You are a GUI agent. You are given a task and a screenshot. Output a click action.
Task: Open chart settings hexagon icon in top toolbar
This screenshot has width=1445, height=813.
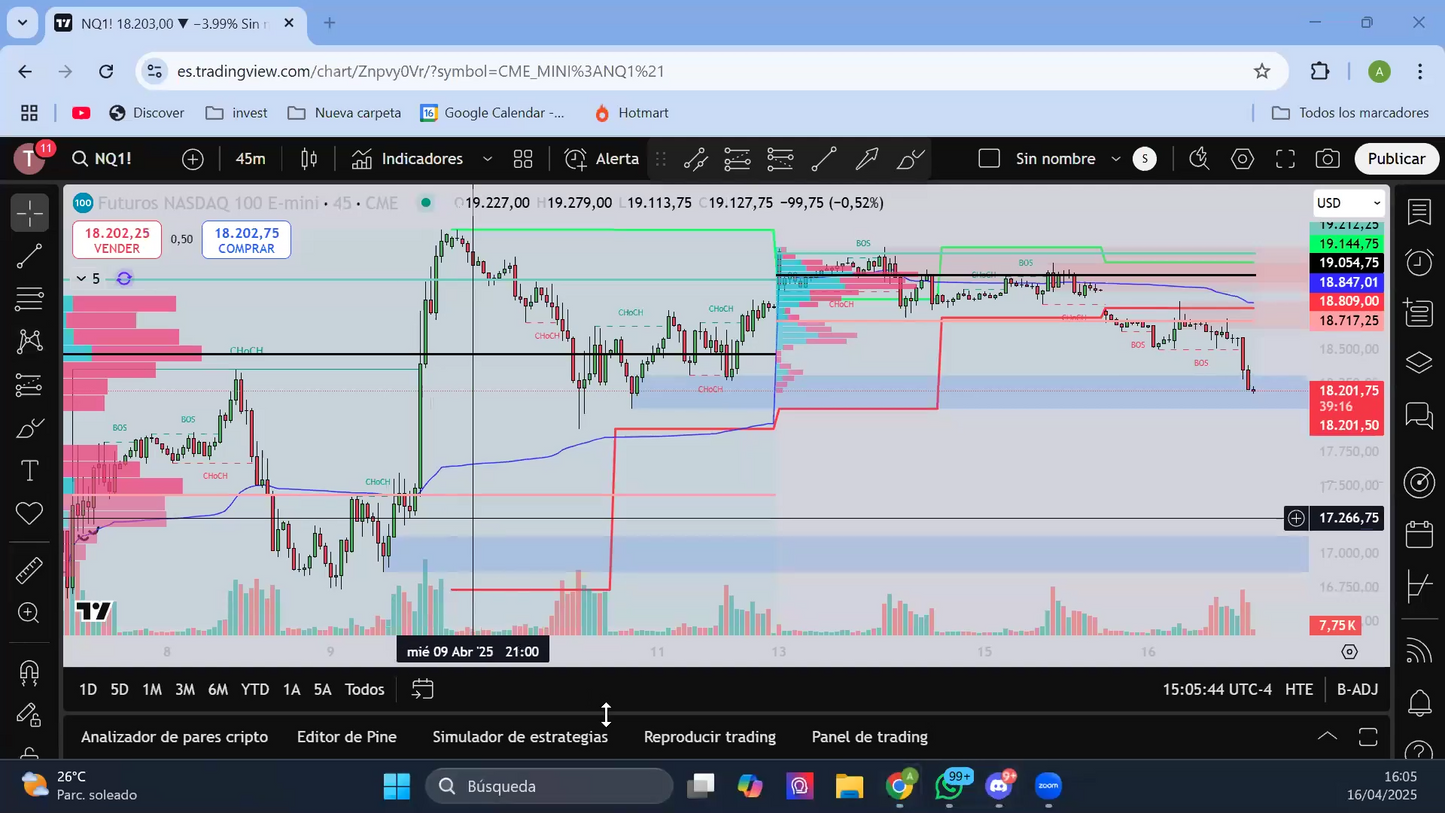point(1242,159)
